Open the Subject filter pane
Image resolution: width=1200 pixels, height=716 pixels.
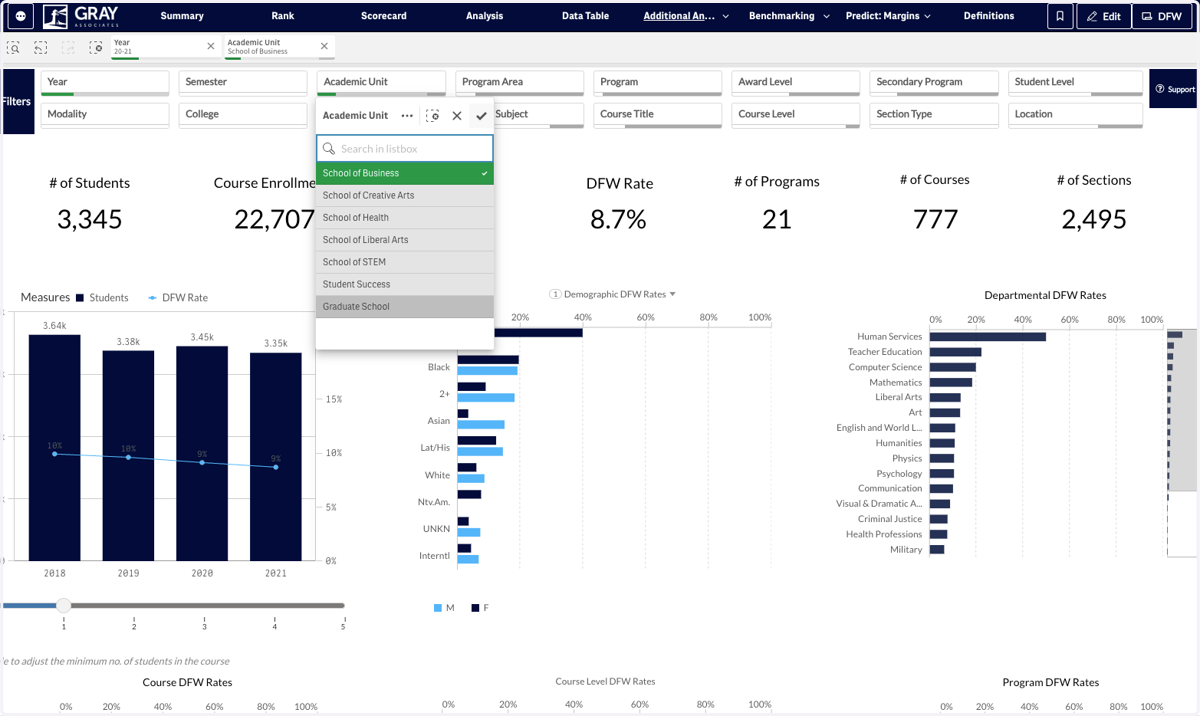(538, 115)
